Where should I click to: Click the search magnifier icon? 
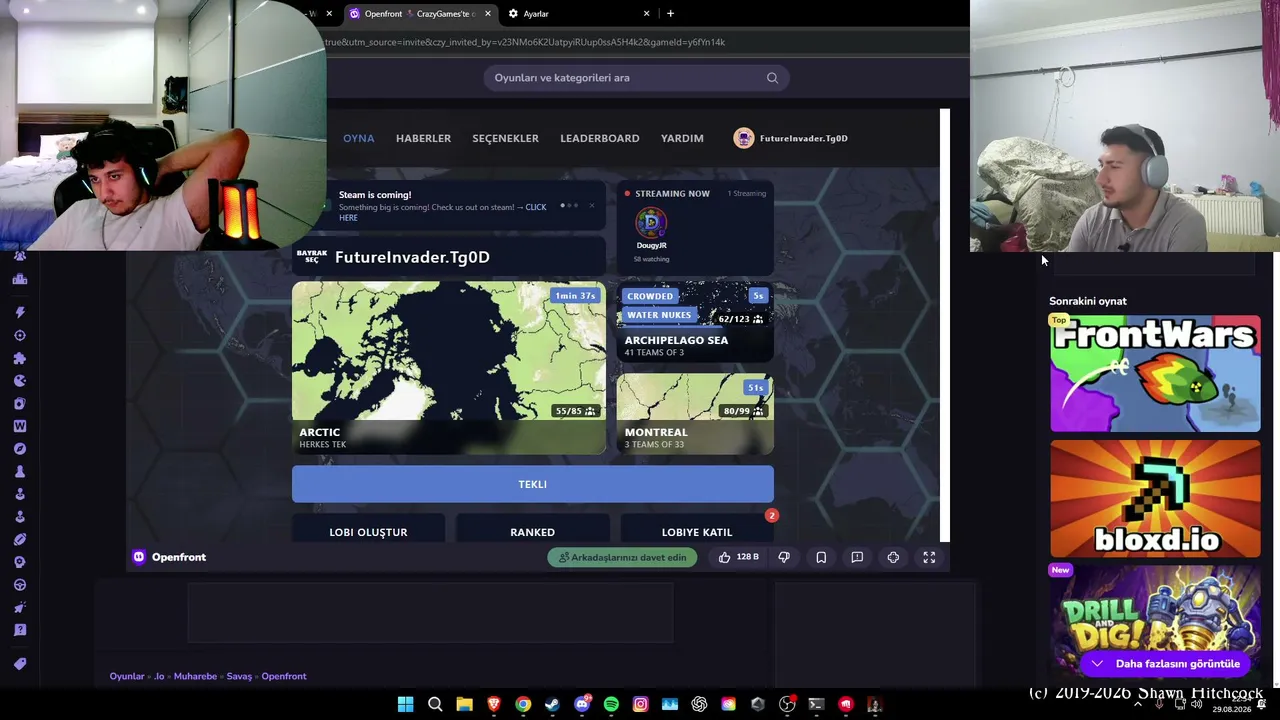coord(772,78)
